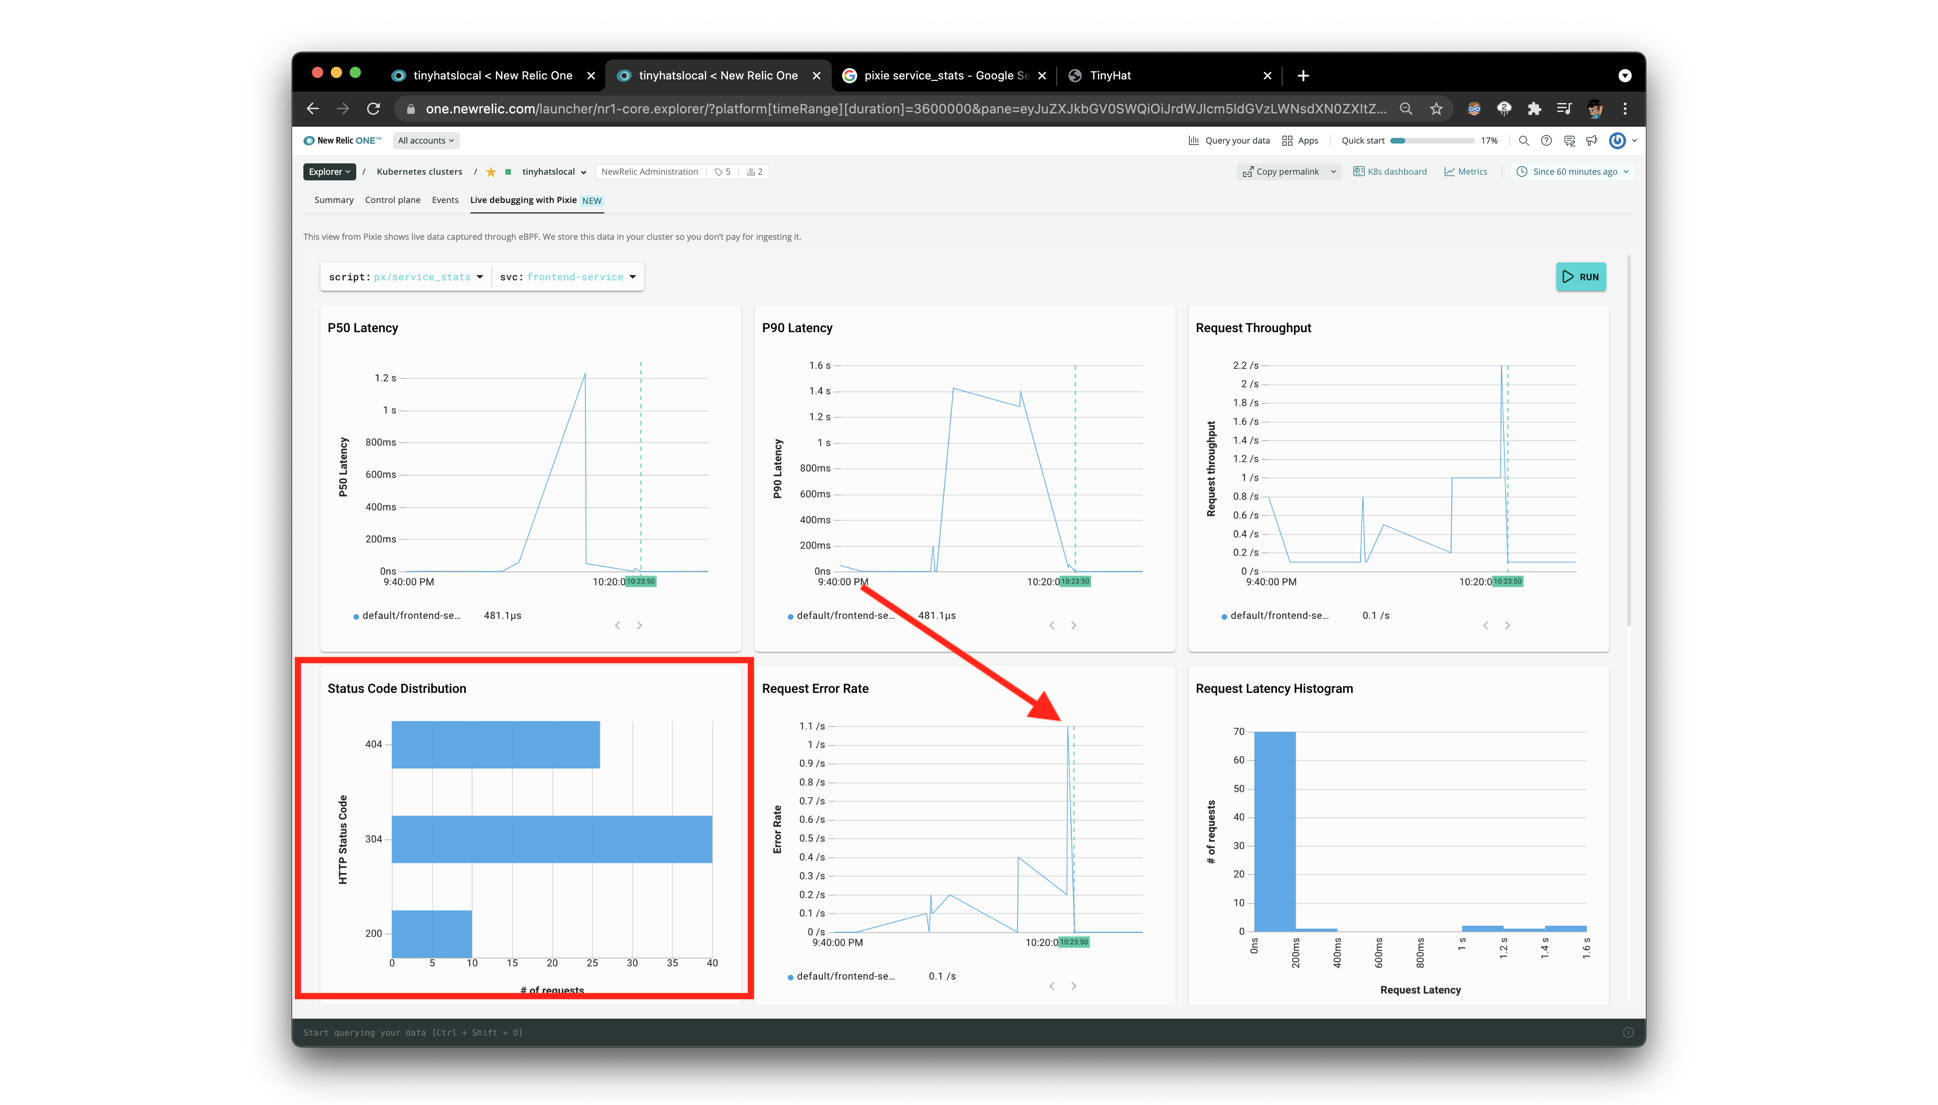Open the announcements megaphone icon
Screen dimensions: 1938x1105
click(1592, 141)
